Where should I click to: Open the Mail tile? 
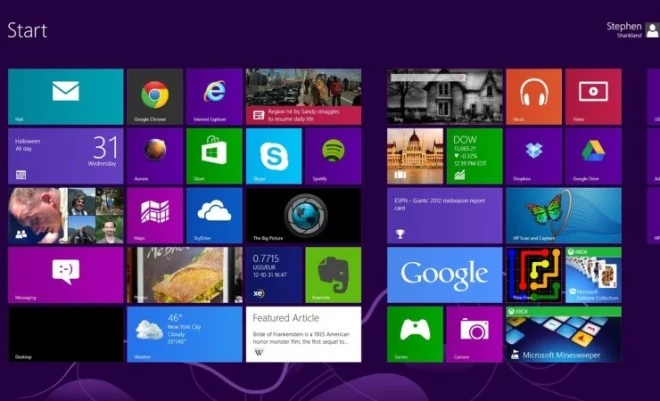point(66,97)
